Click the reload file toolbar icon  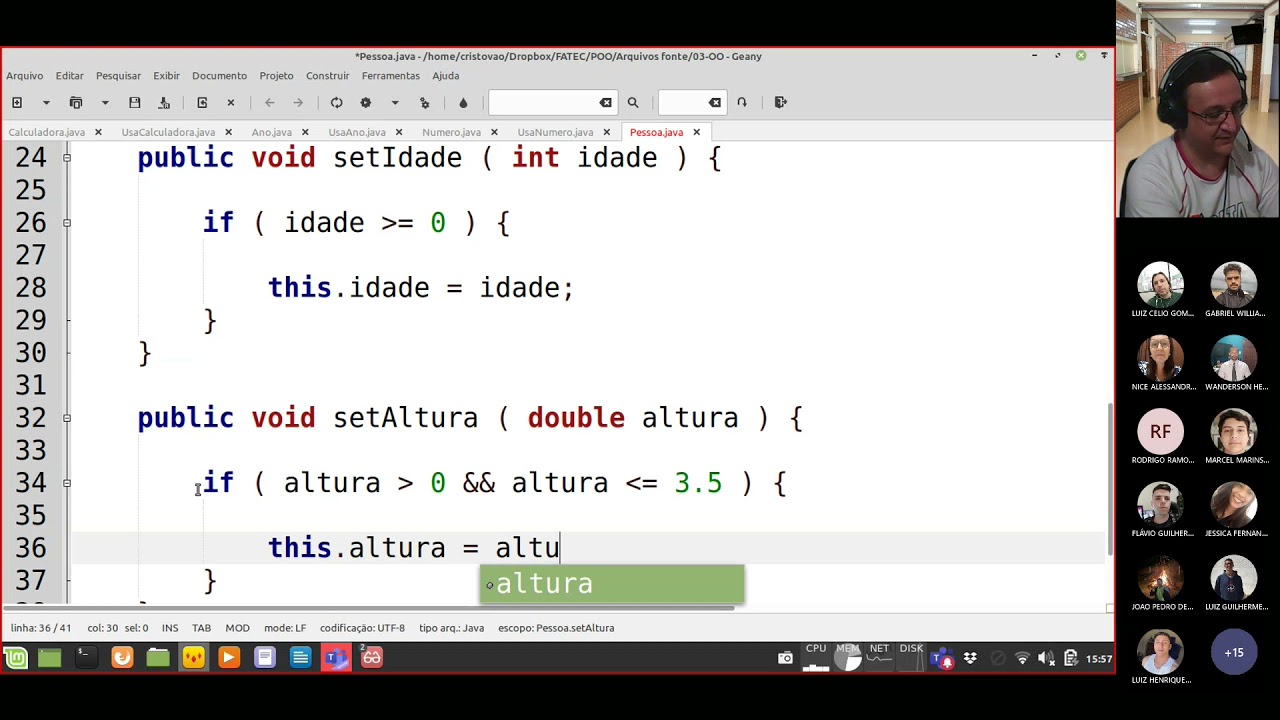202,102
